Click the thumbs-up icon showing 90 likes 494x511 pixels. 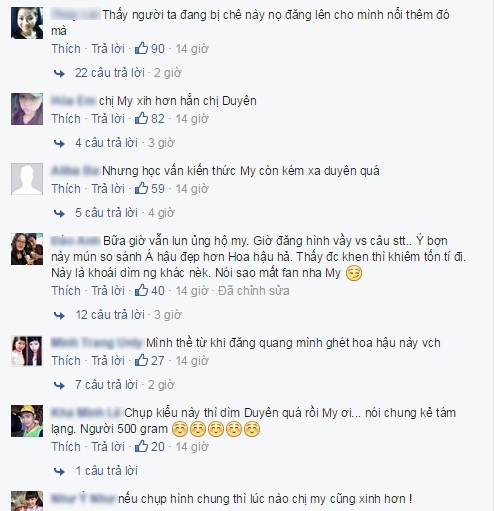(141, 48)
